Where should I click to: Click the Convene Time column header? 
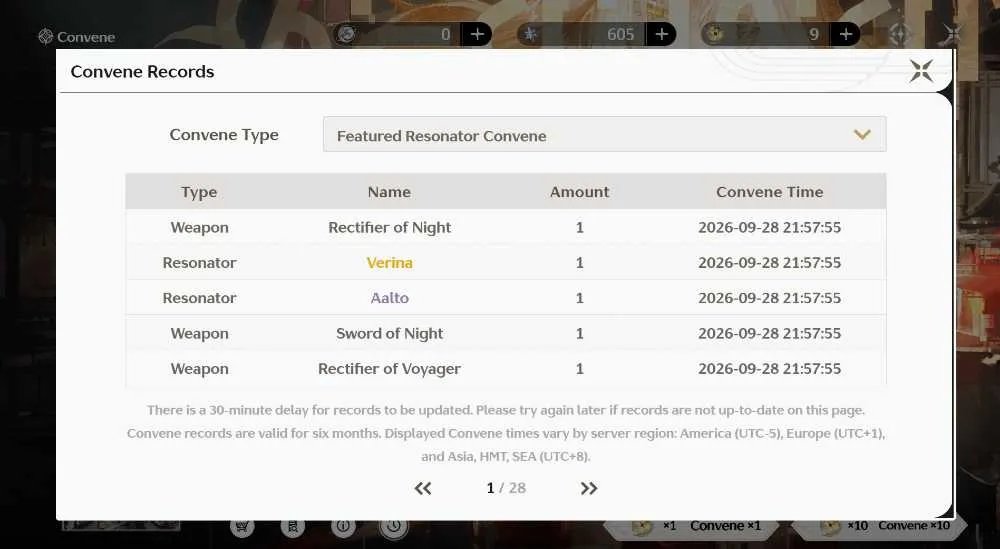[770, 192]
